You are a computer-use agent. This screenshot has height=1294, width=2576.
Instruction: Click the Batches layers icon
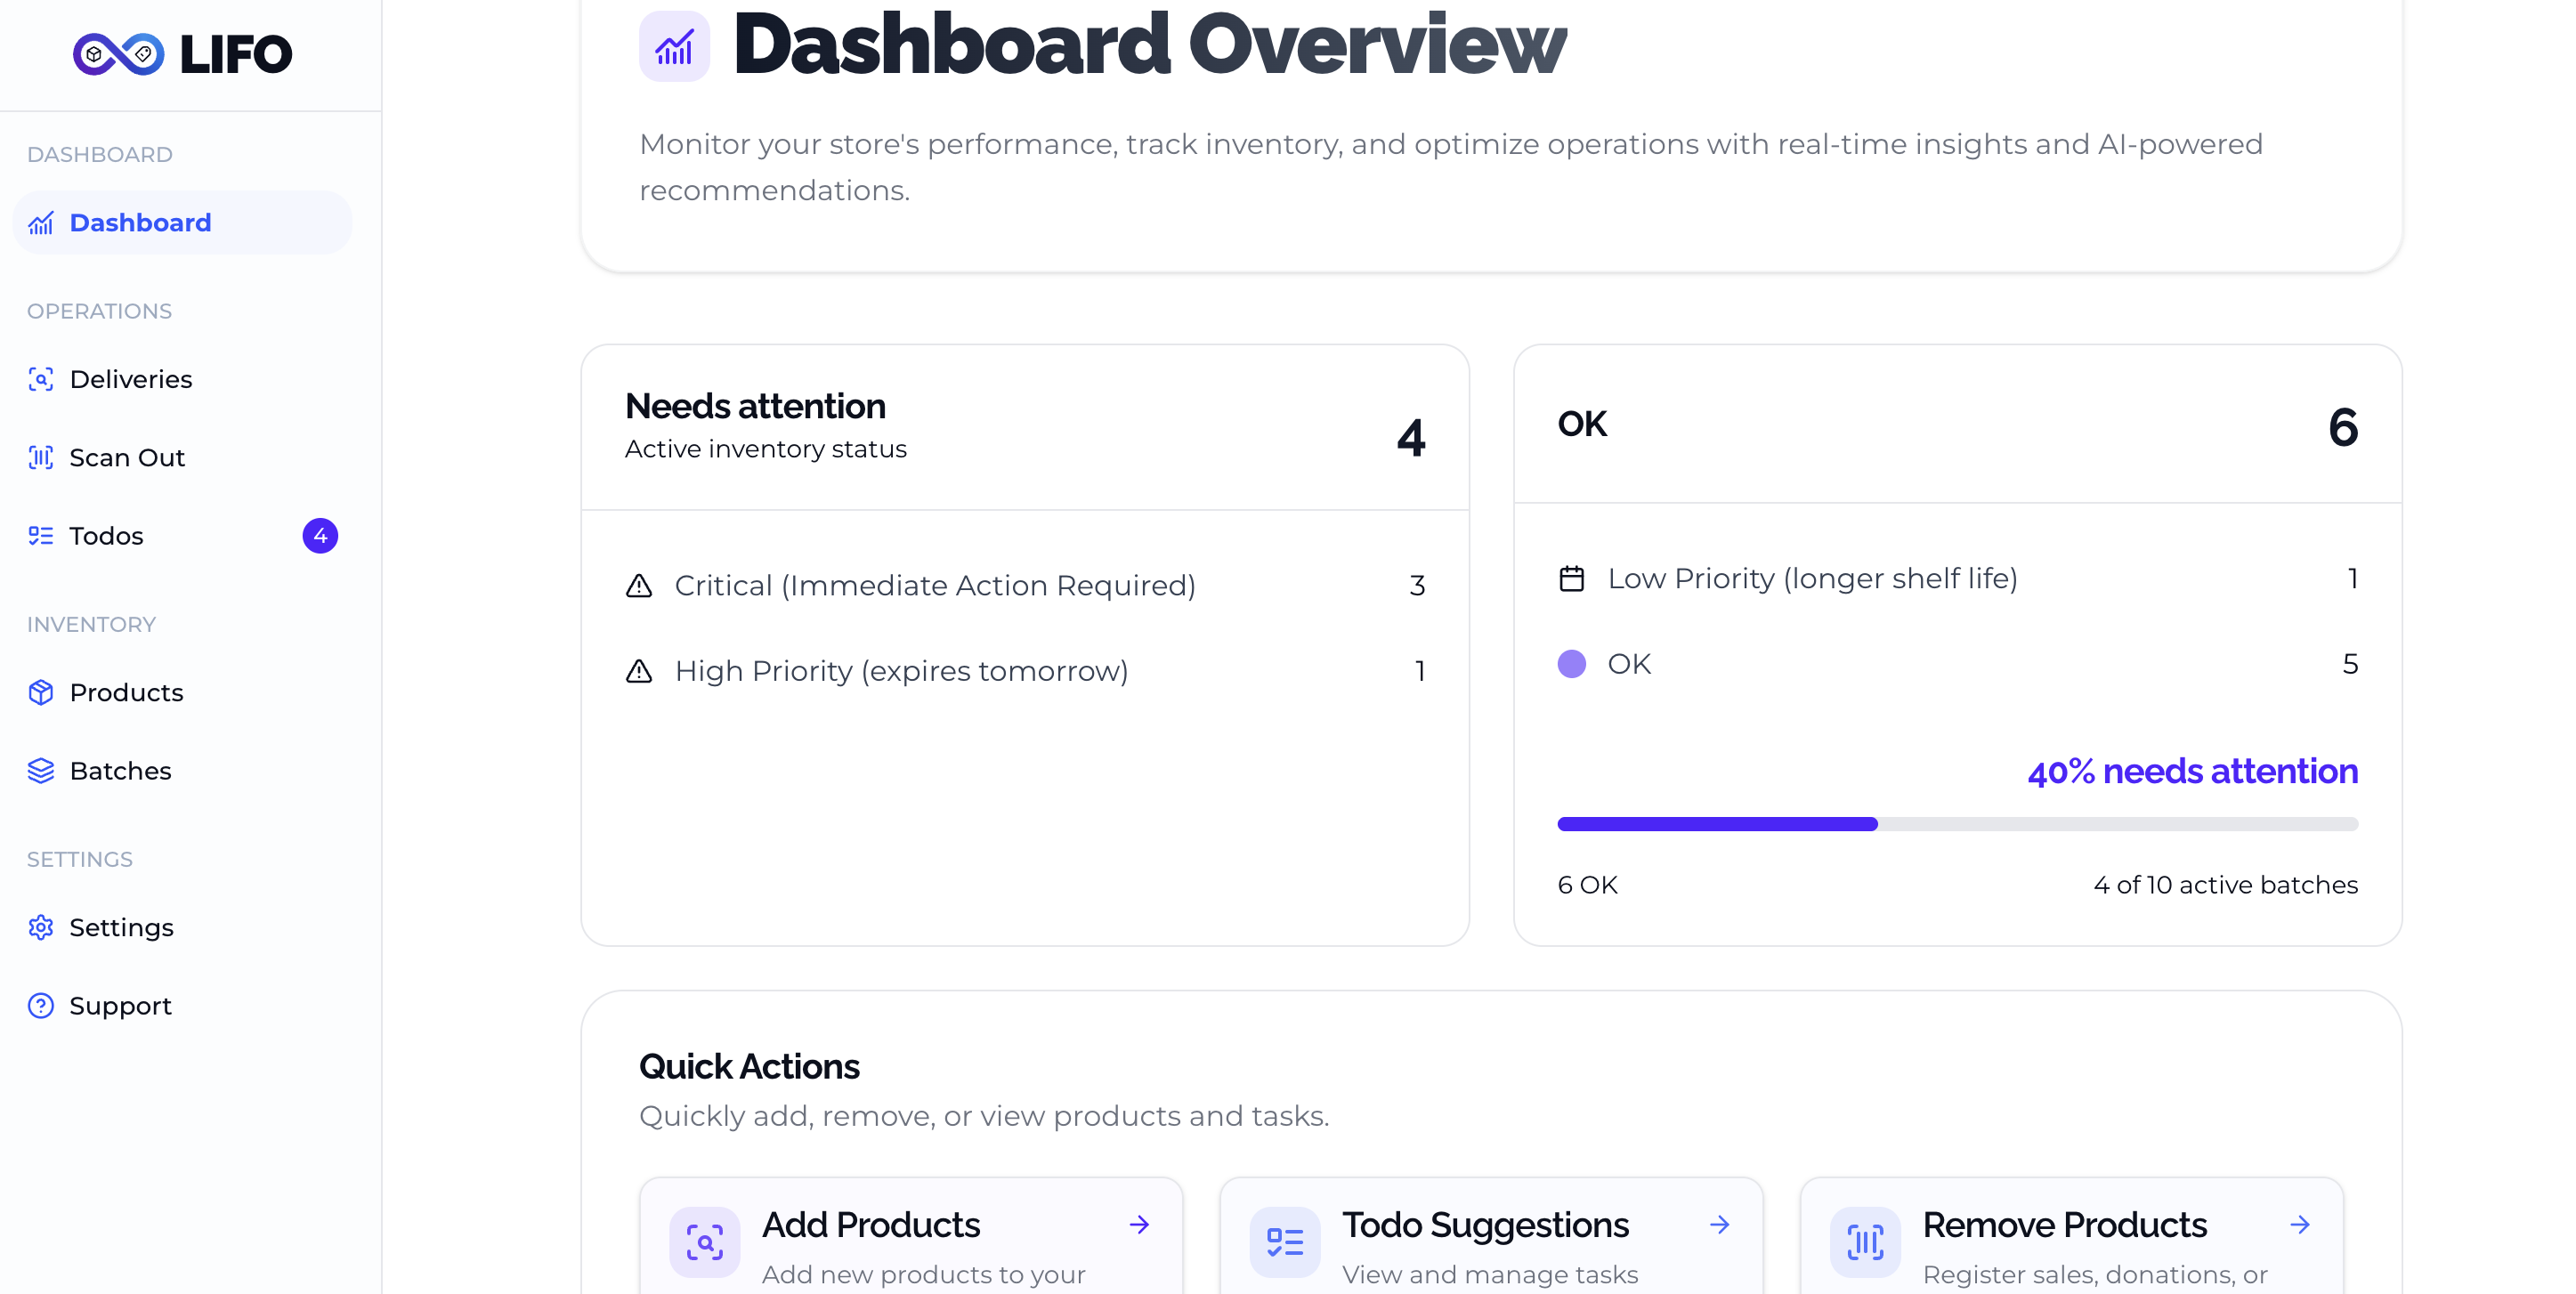[41, 770]
